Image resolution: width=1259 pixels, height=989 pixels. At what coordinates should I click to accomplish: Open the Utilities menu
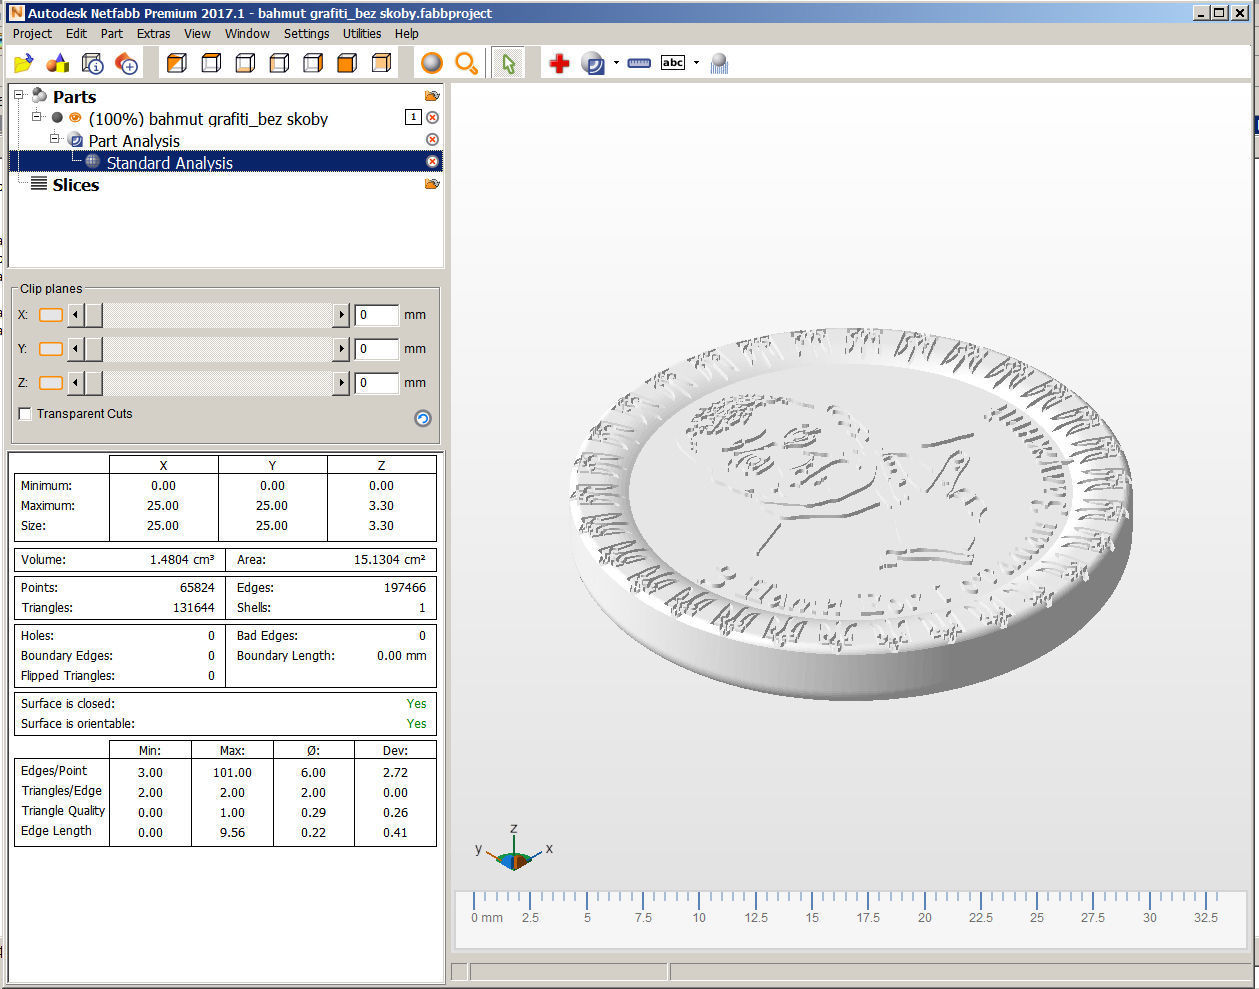point(362,33)
